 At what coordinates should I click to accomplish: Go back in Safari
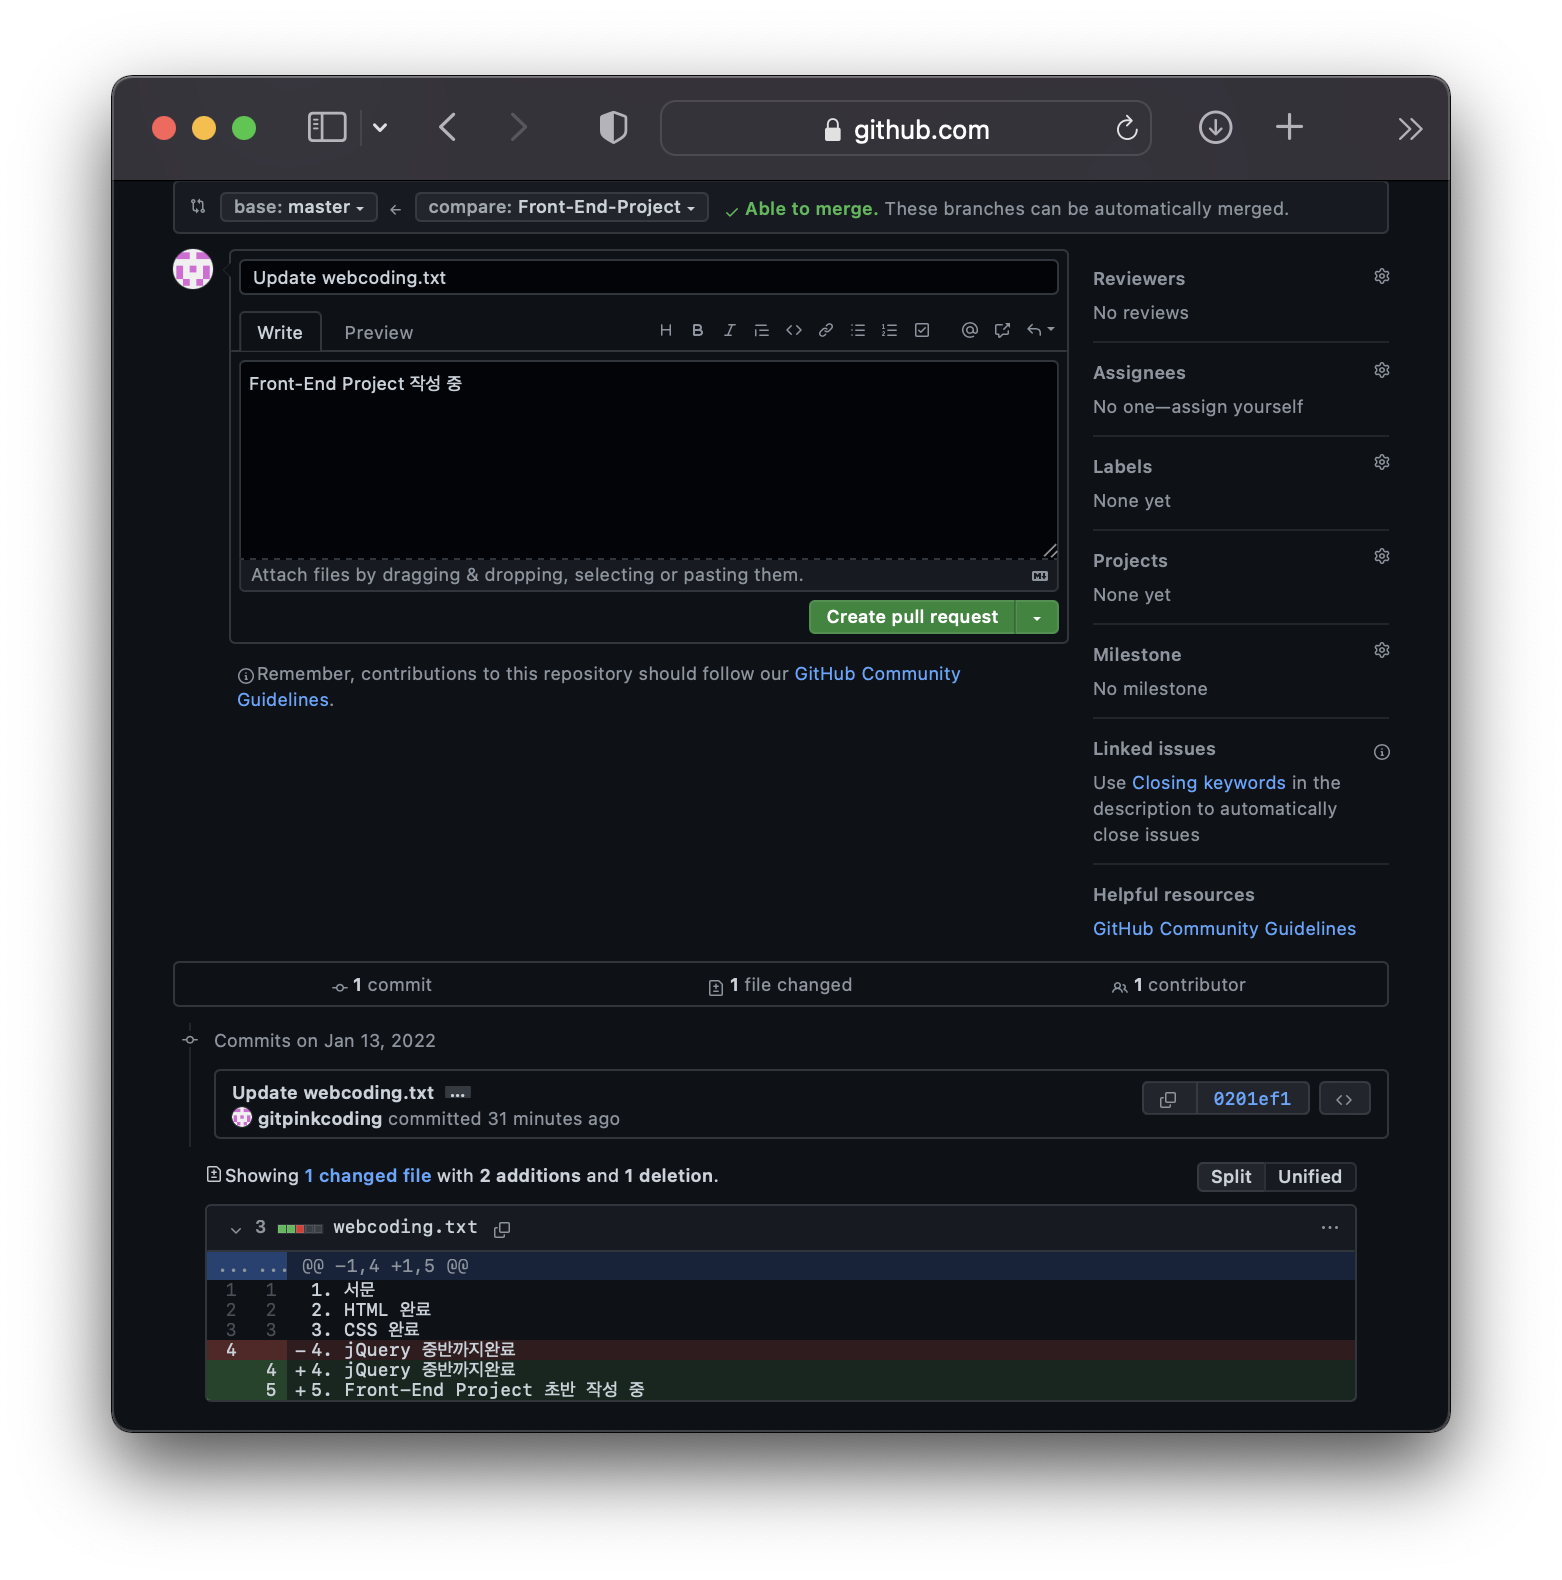448,127
